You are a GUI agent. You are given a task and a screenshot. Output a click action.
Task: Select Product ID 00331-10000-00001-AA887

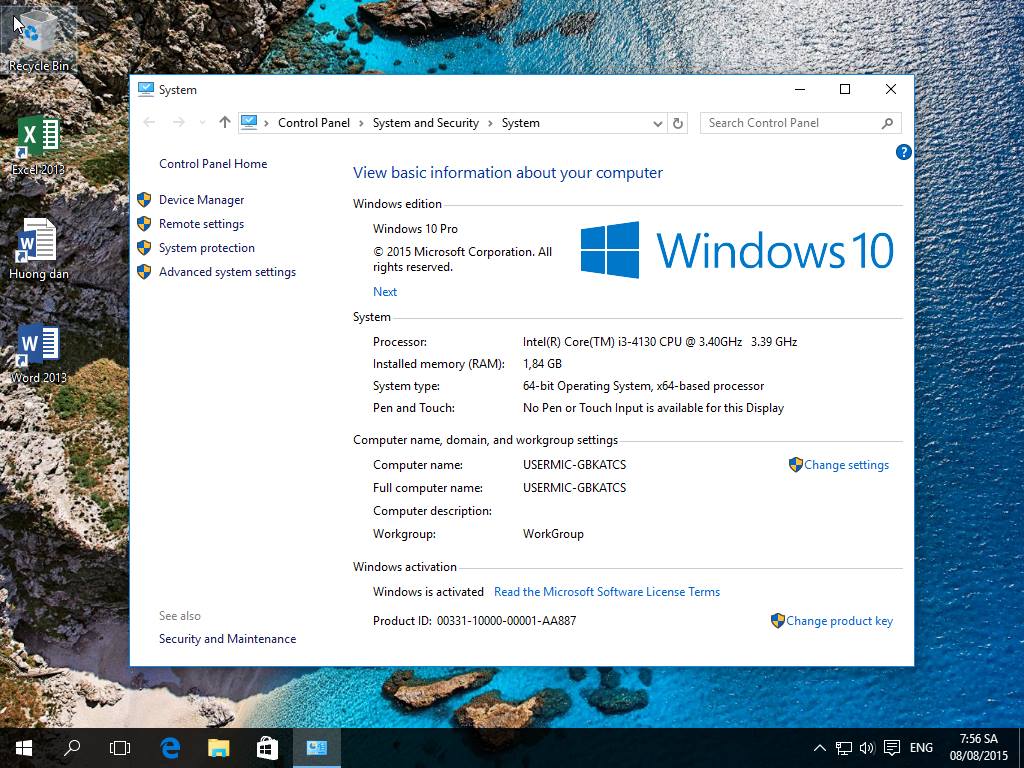click(506, 621)
